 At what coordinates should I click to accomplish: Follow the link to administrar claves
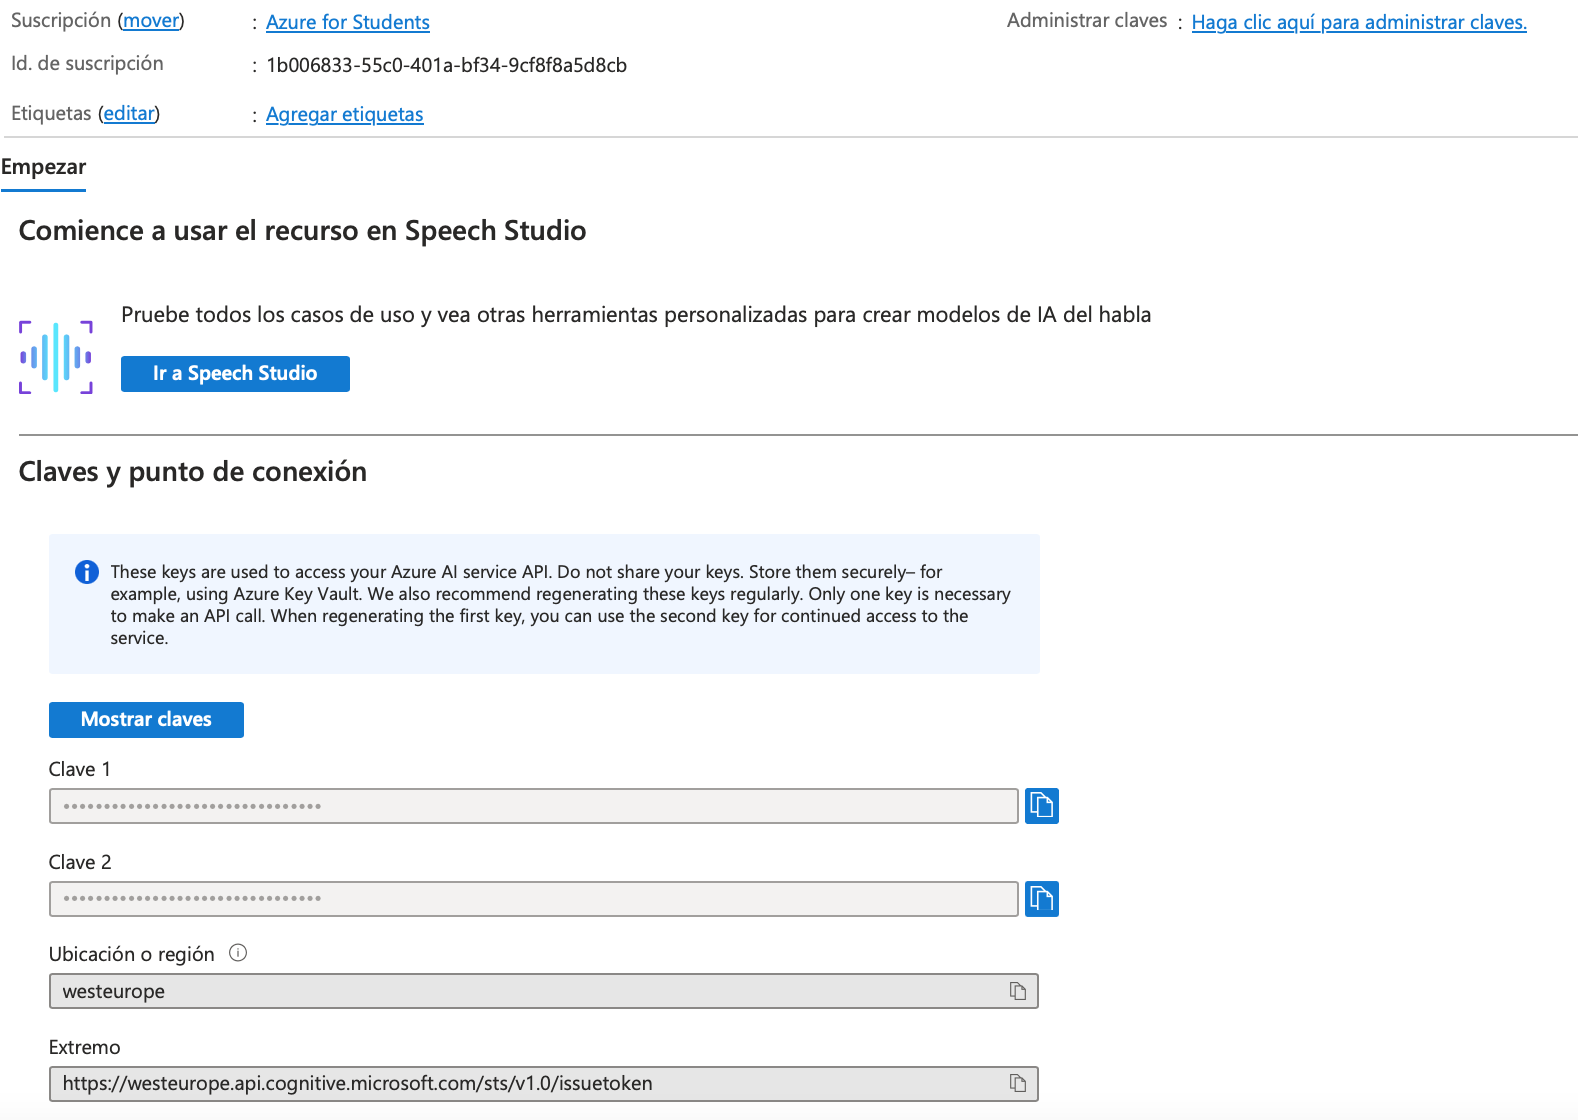click(1358, 22)
